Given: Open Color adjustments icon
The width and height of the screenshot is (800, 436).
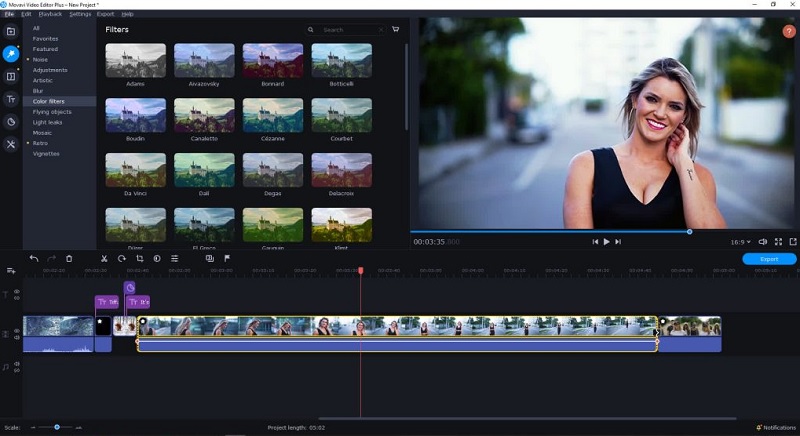Looking at the screenshot, I should pyautogui.click(x=157, y=259).
